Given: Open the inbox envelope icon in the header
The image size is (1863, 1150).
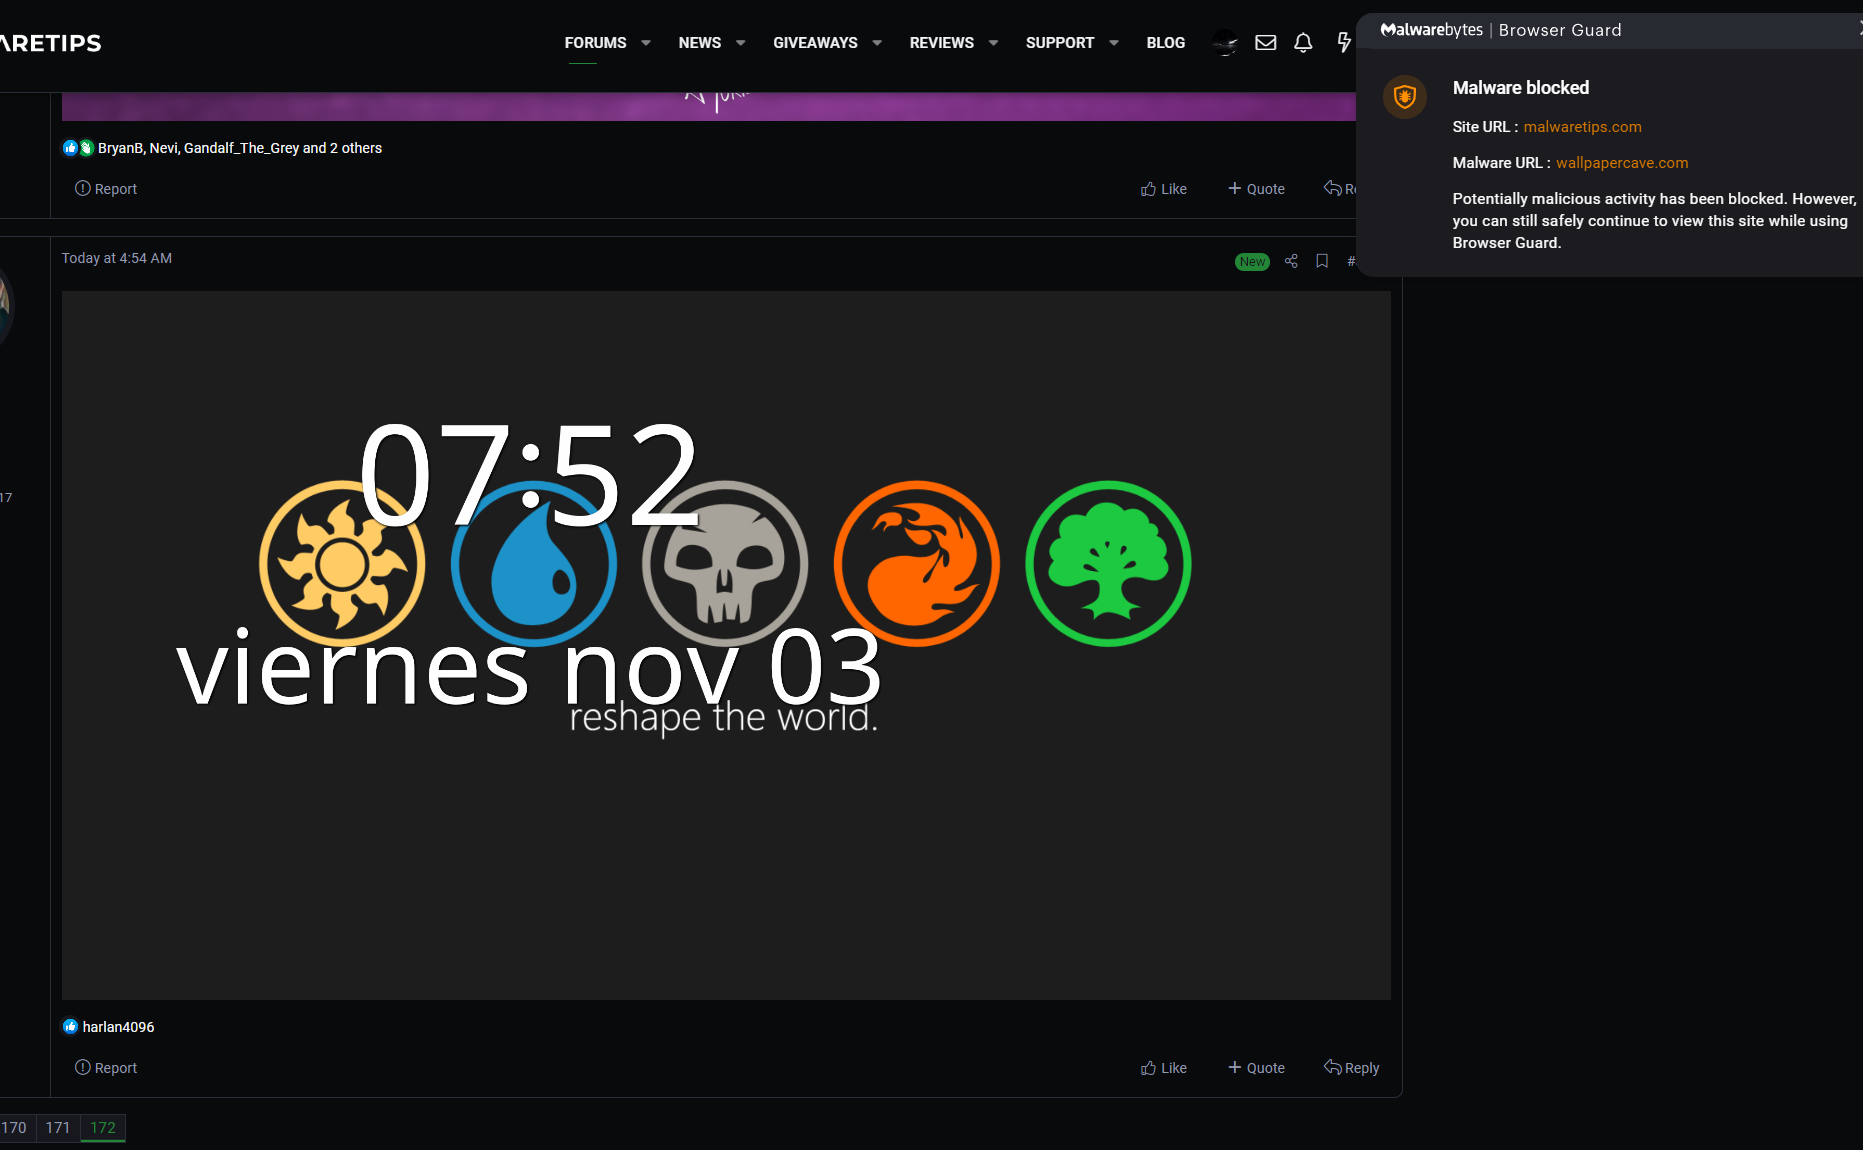Looking at the screenshot, I should pyautogui.click(x=1265, y=43).
